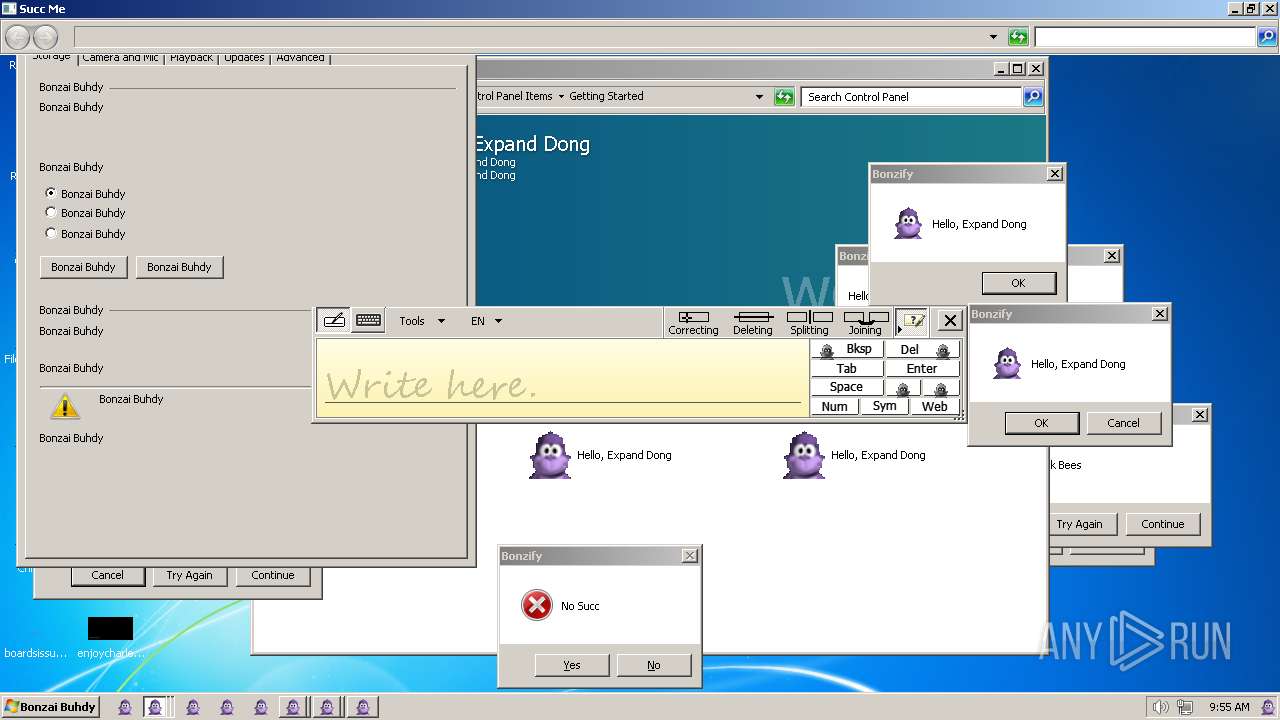Image resolution: width=1280 pixels, height=720 pixels.
Task: Click Cancel beside Try Again at bottom left
Action: [108, 575]
